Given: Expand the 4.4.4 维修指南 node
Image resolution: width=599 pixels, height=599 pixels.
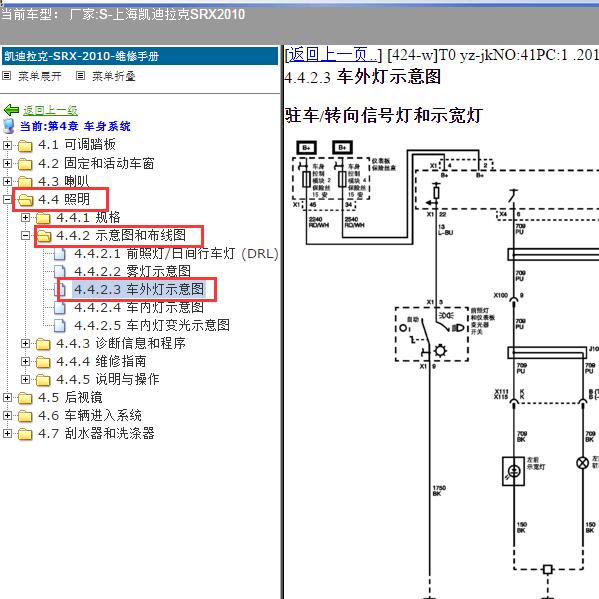Looking at the screenshot, I should [x=25, y=361].
